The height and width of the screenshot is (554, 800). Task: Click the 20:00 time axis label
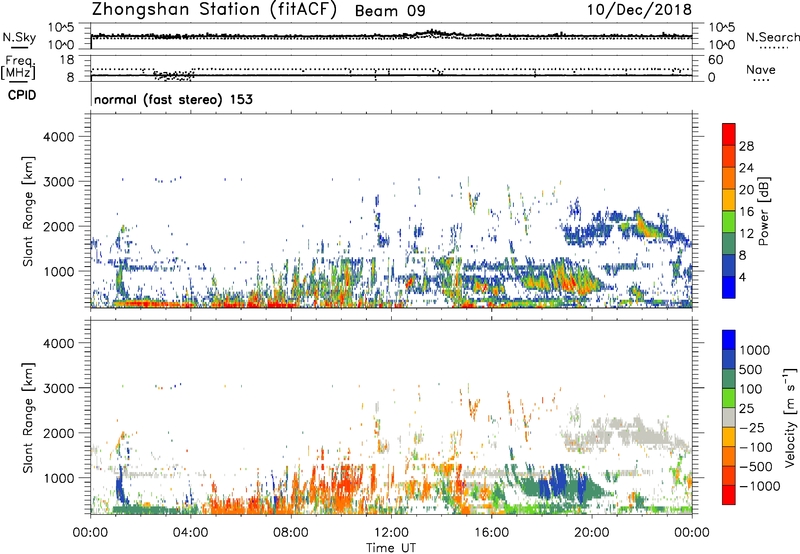(591, 533)
